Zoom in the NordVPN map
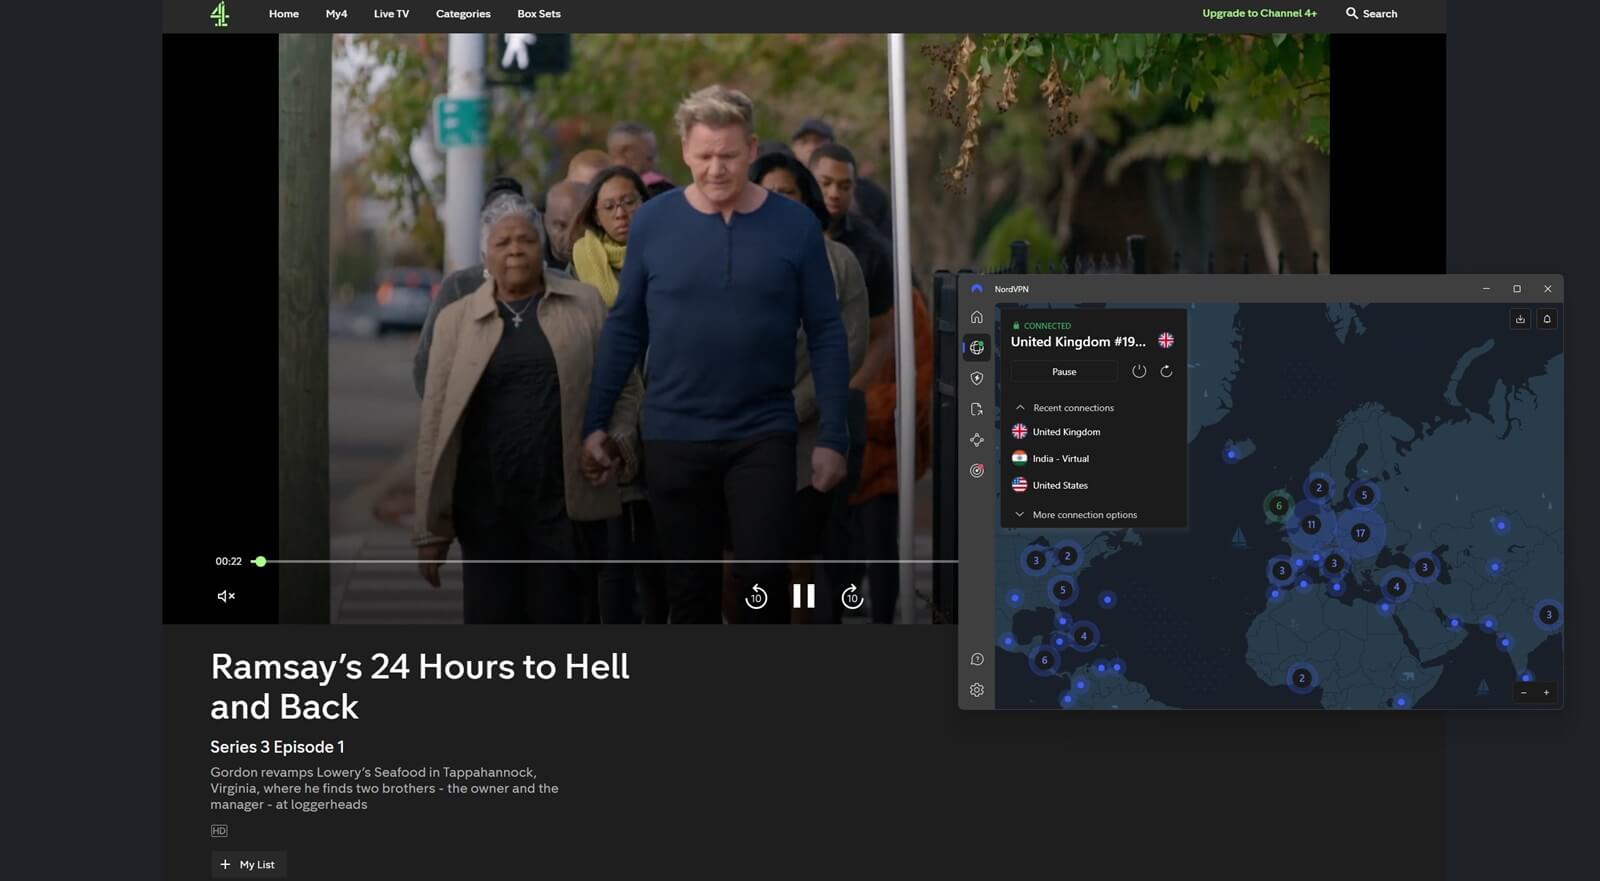The image size is (1600, 881). 1546,692
